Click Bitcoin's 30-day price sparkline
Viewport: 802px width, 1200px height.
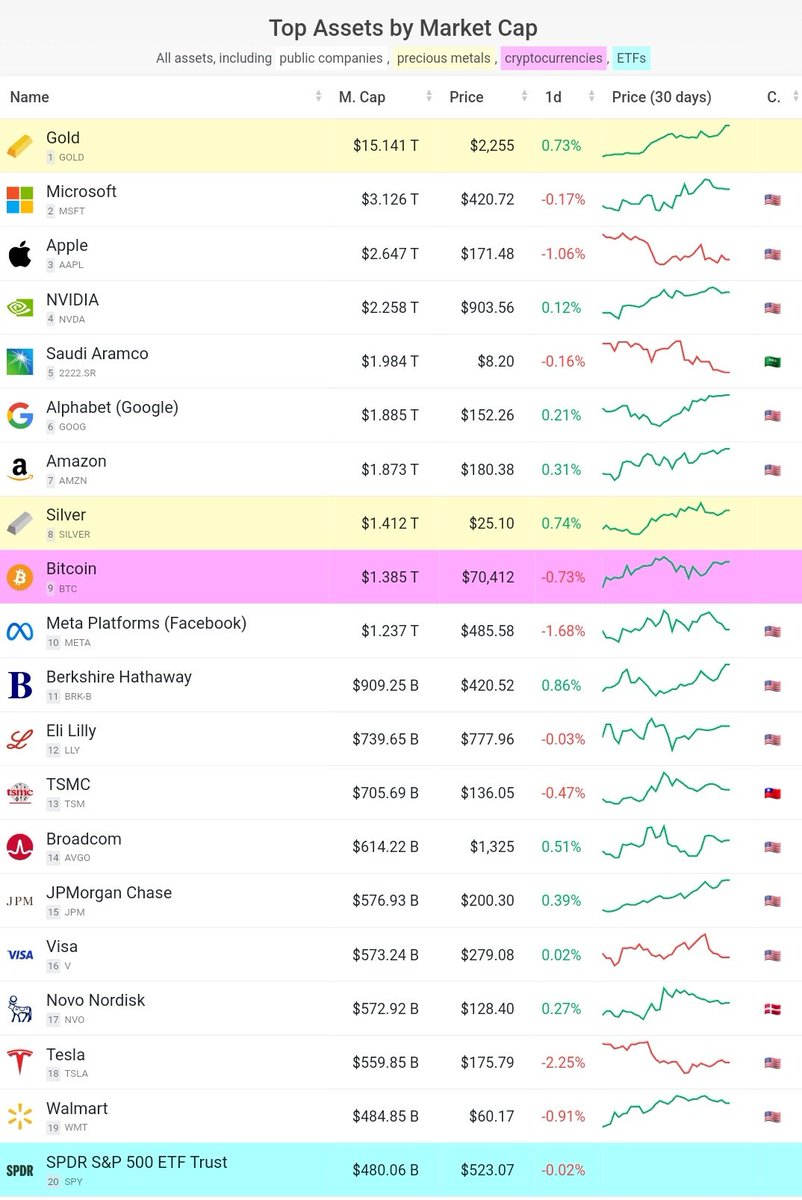pos(666,577)
